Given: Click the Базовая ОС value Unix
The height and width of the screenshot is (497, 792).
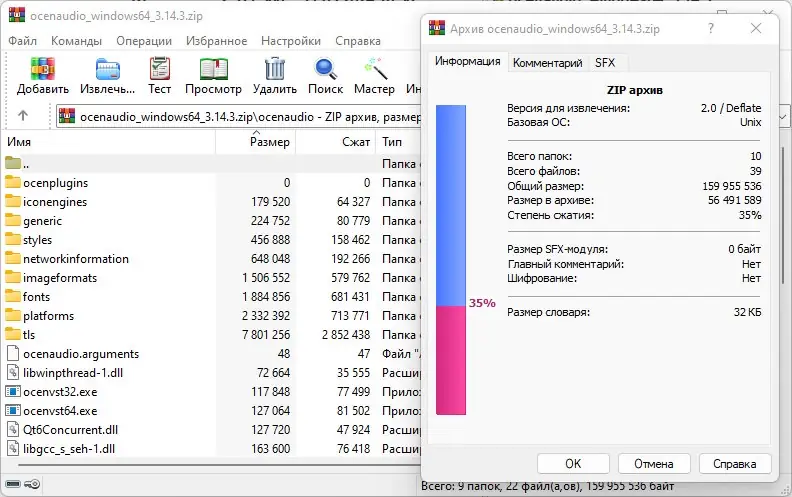Looking at the screenshot, I should 751,122.
